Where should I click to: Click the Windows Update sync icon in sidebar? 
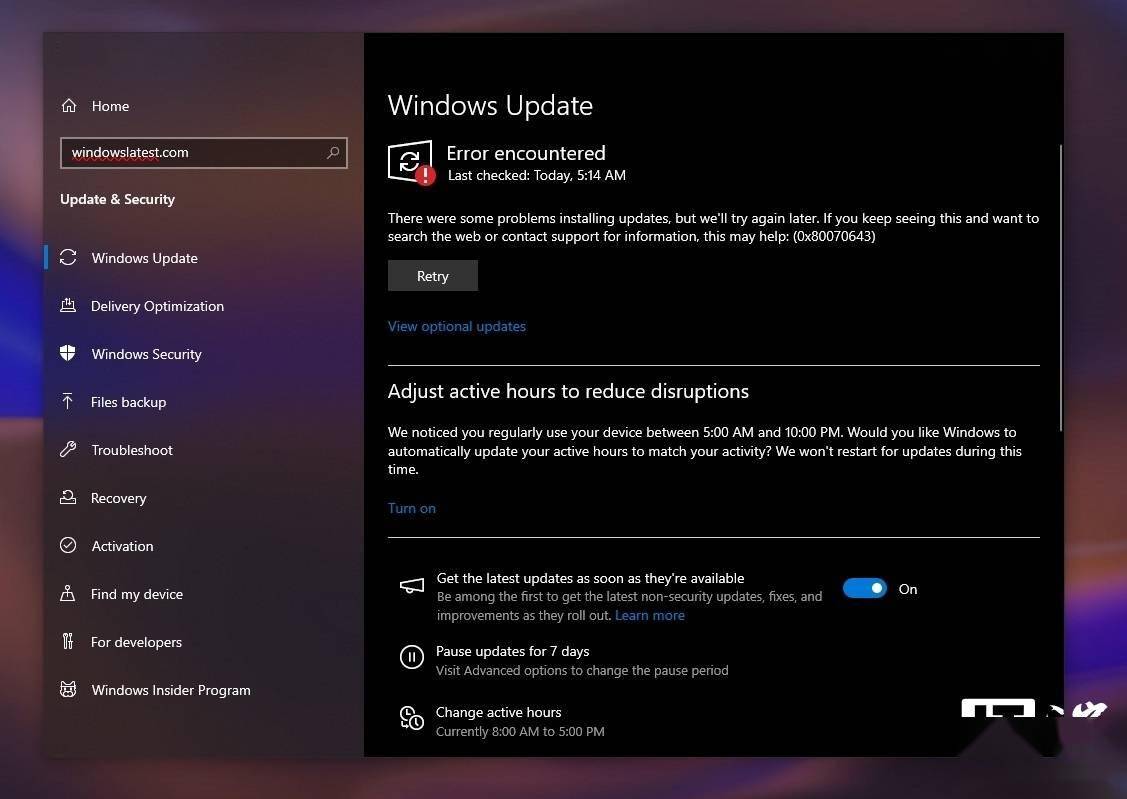pos(68,257)
